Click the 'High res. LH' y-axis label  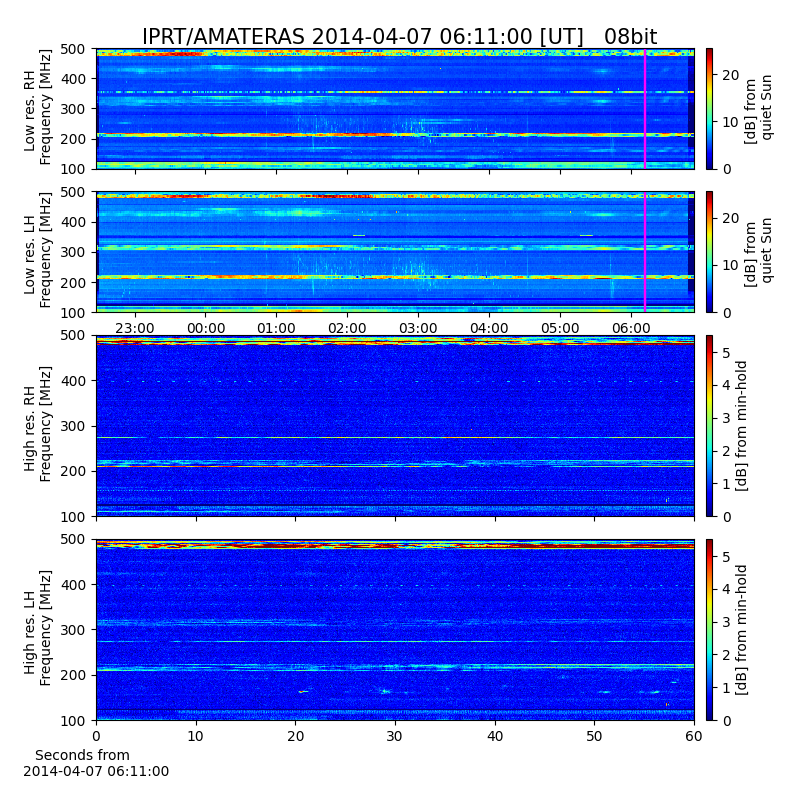(38, 630)
